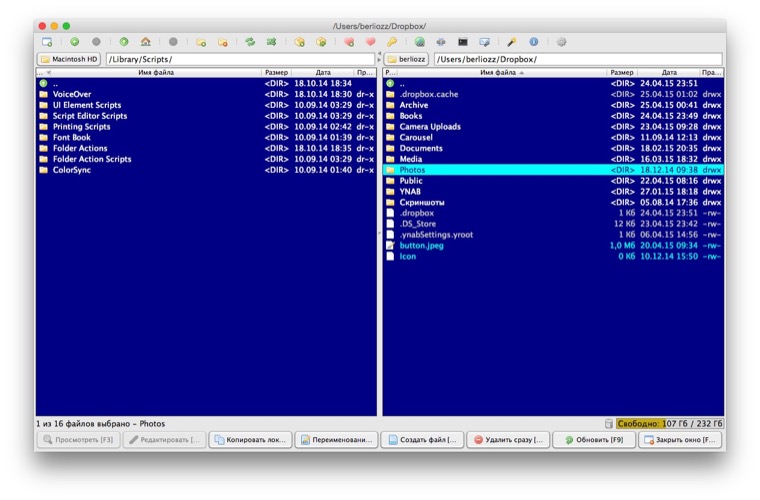Click the grey go-forward toolbar icon
This screenshot has width=760, height=500.
[96, 42]
